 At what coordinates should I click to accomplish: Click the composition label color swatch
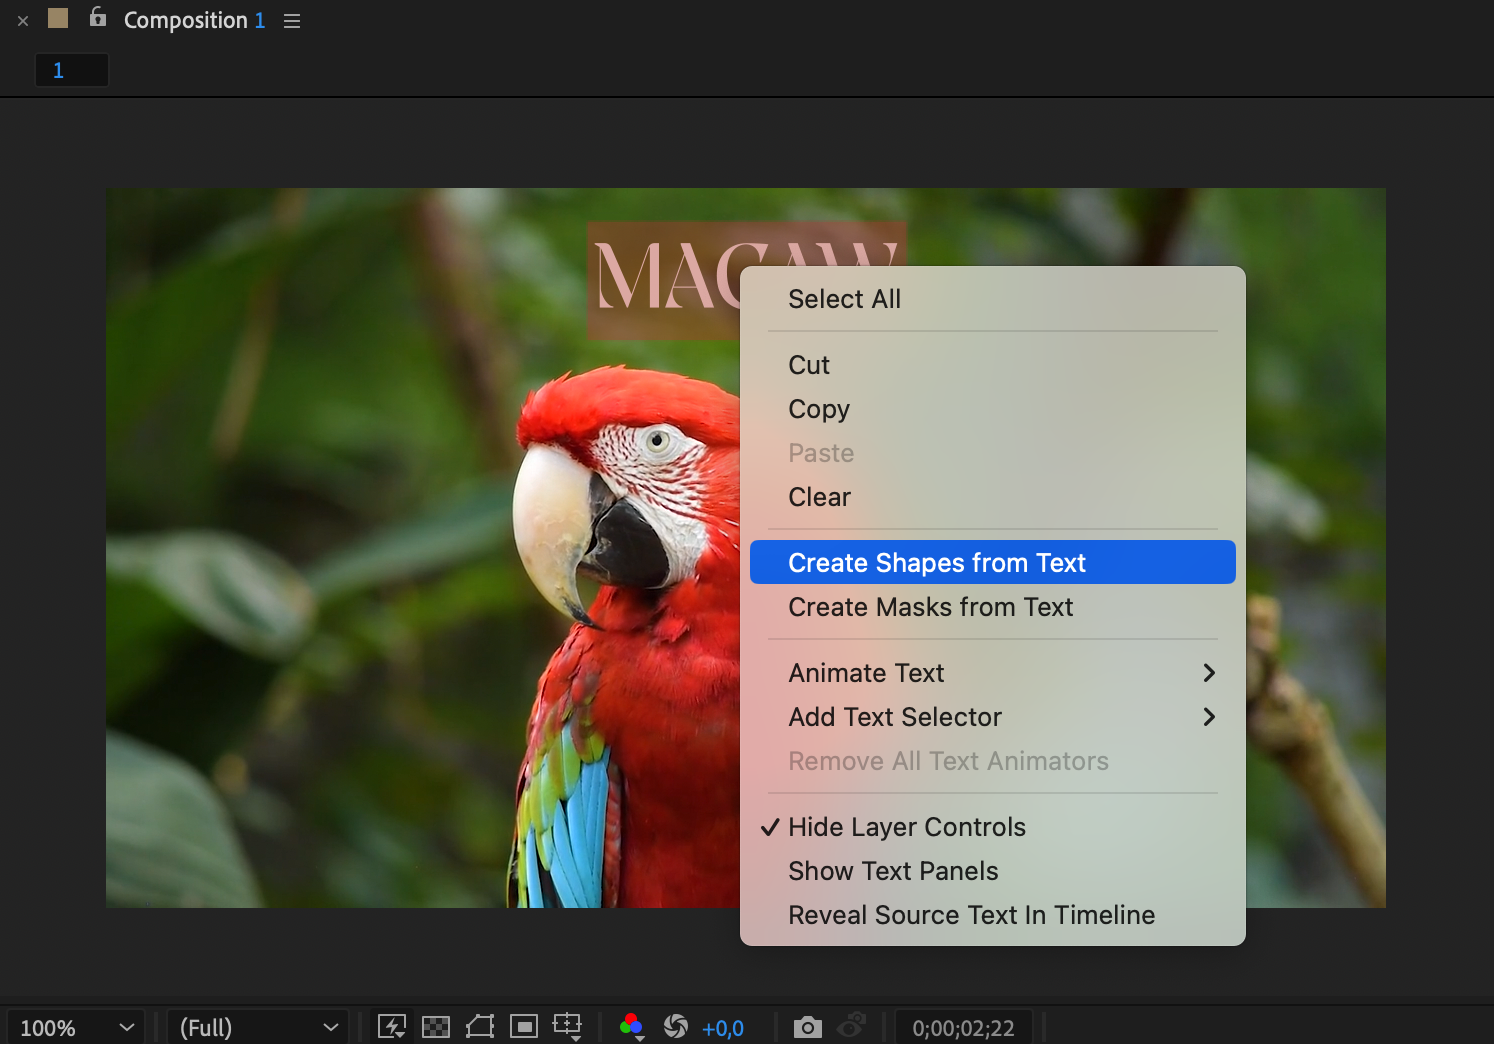pos(58,18)
